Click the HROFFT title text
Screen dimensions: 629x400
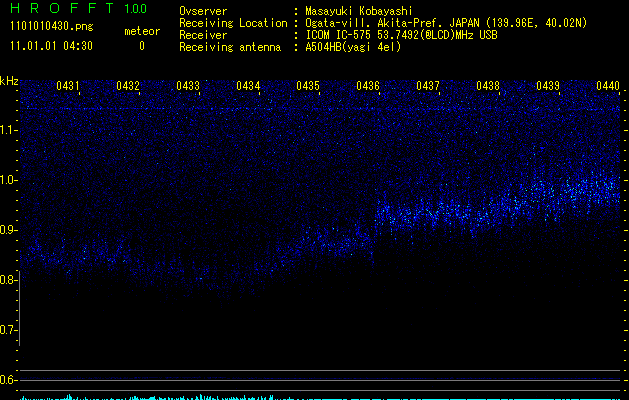point(59,9)
